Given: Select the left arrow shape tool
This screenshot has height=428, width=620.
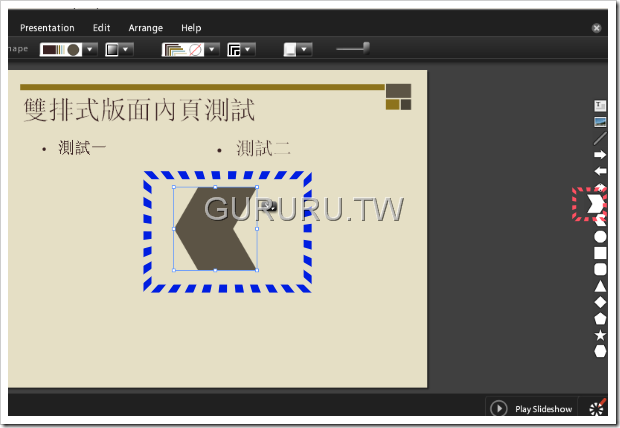Looking at the screenshot, I should coord(600,171).
